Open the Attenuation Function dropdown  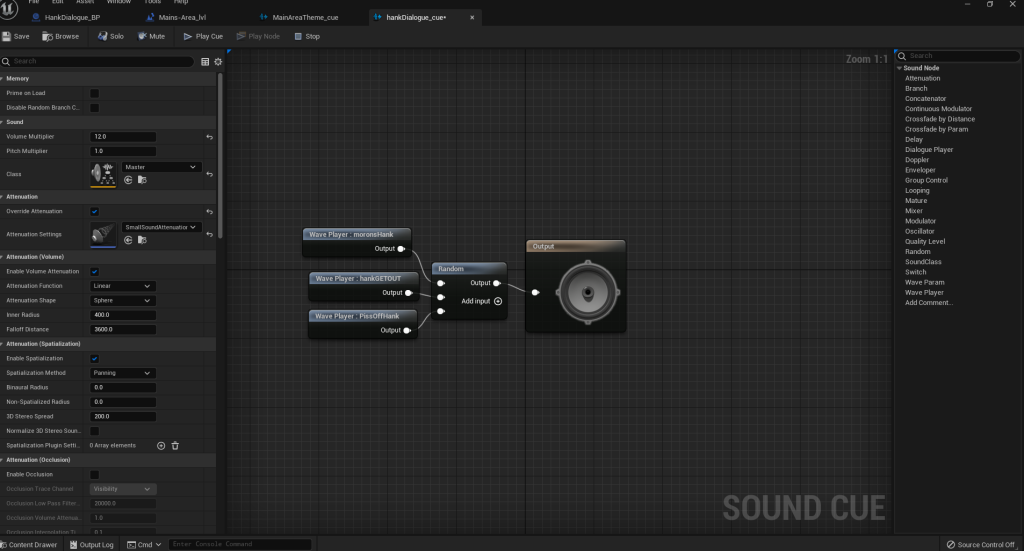(x=122, y=286)
